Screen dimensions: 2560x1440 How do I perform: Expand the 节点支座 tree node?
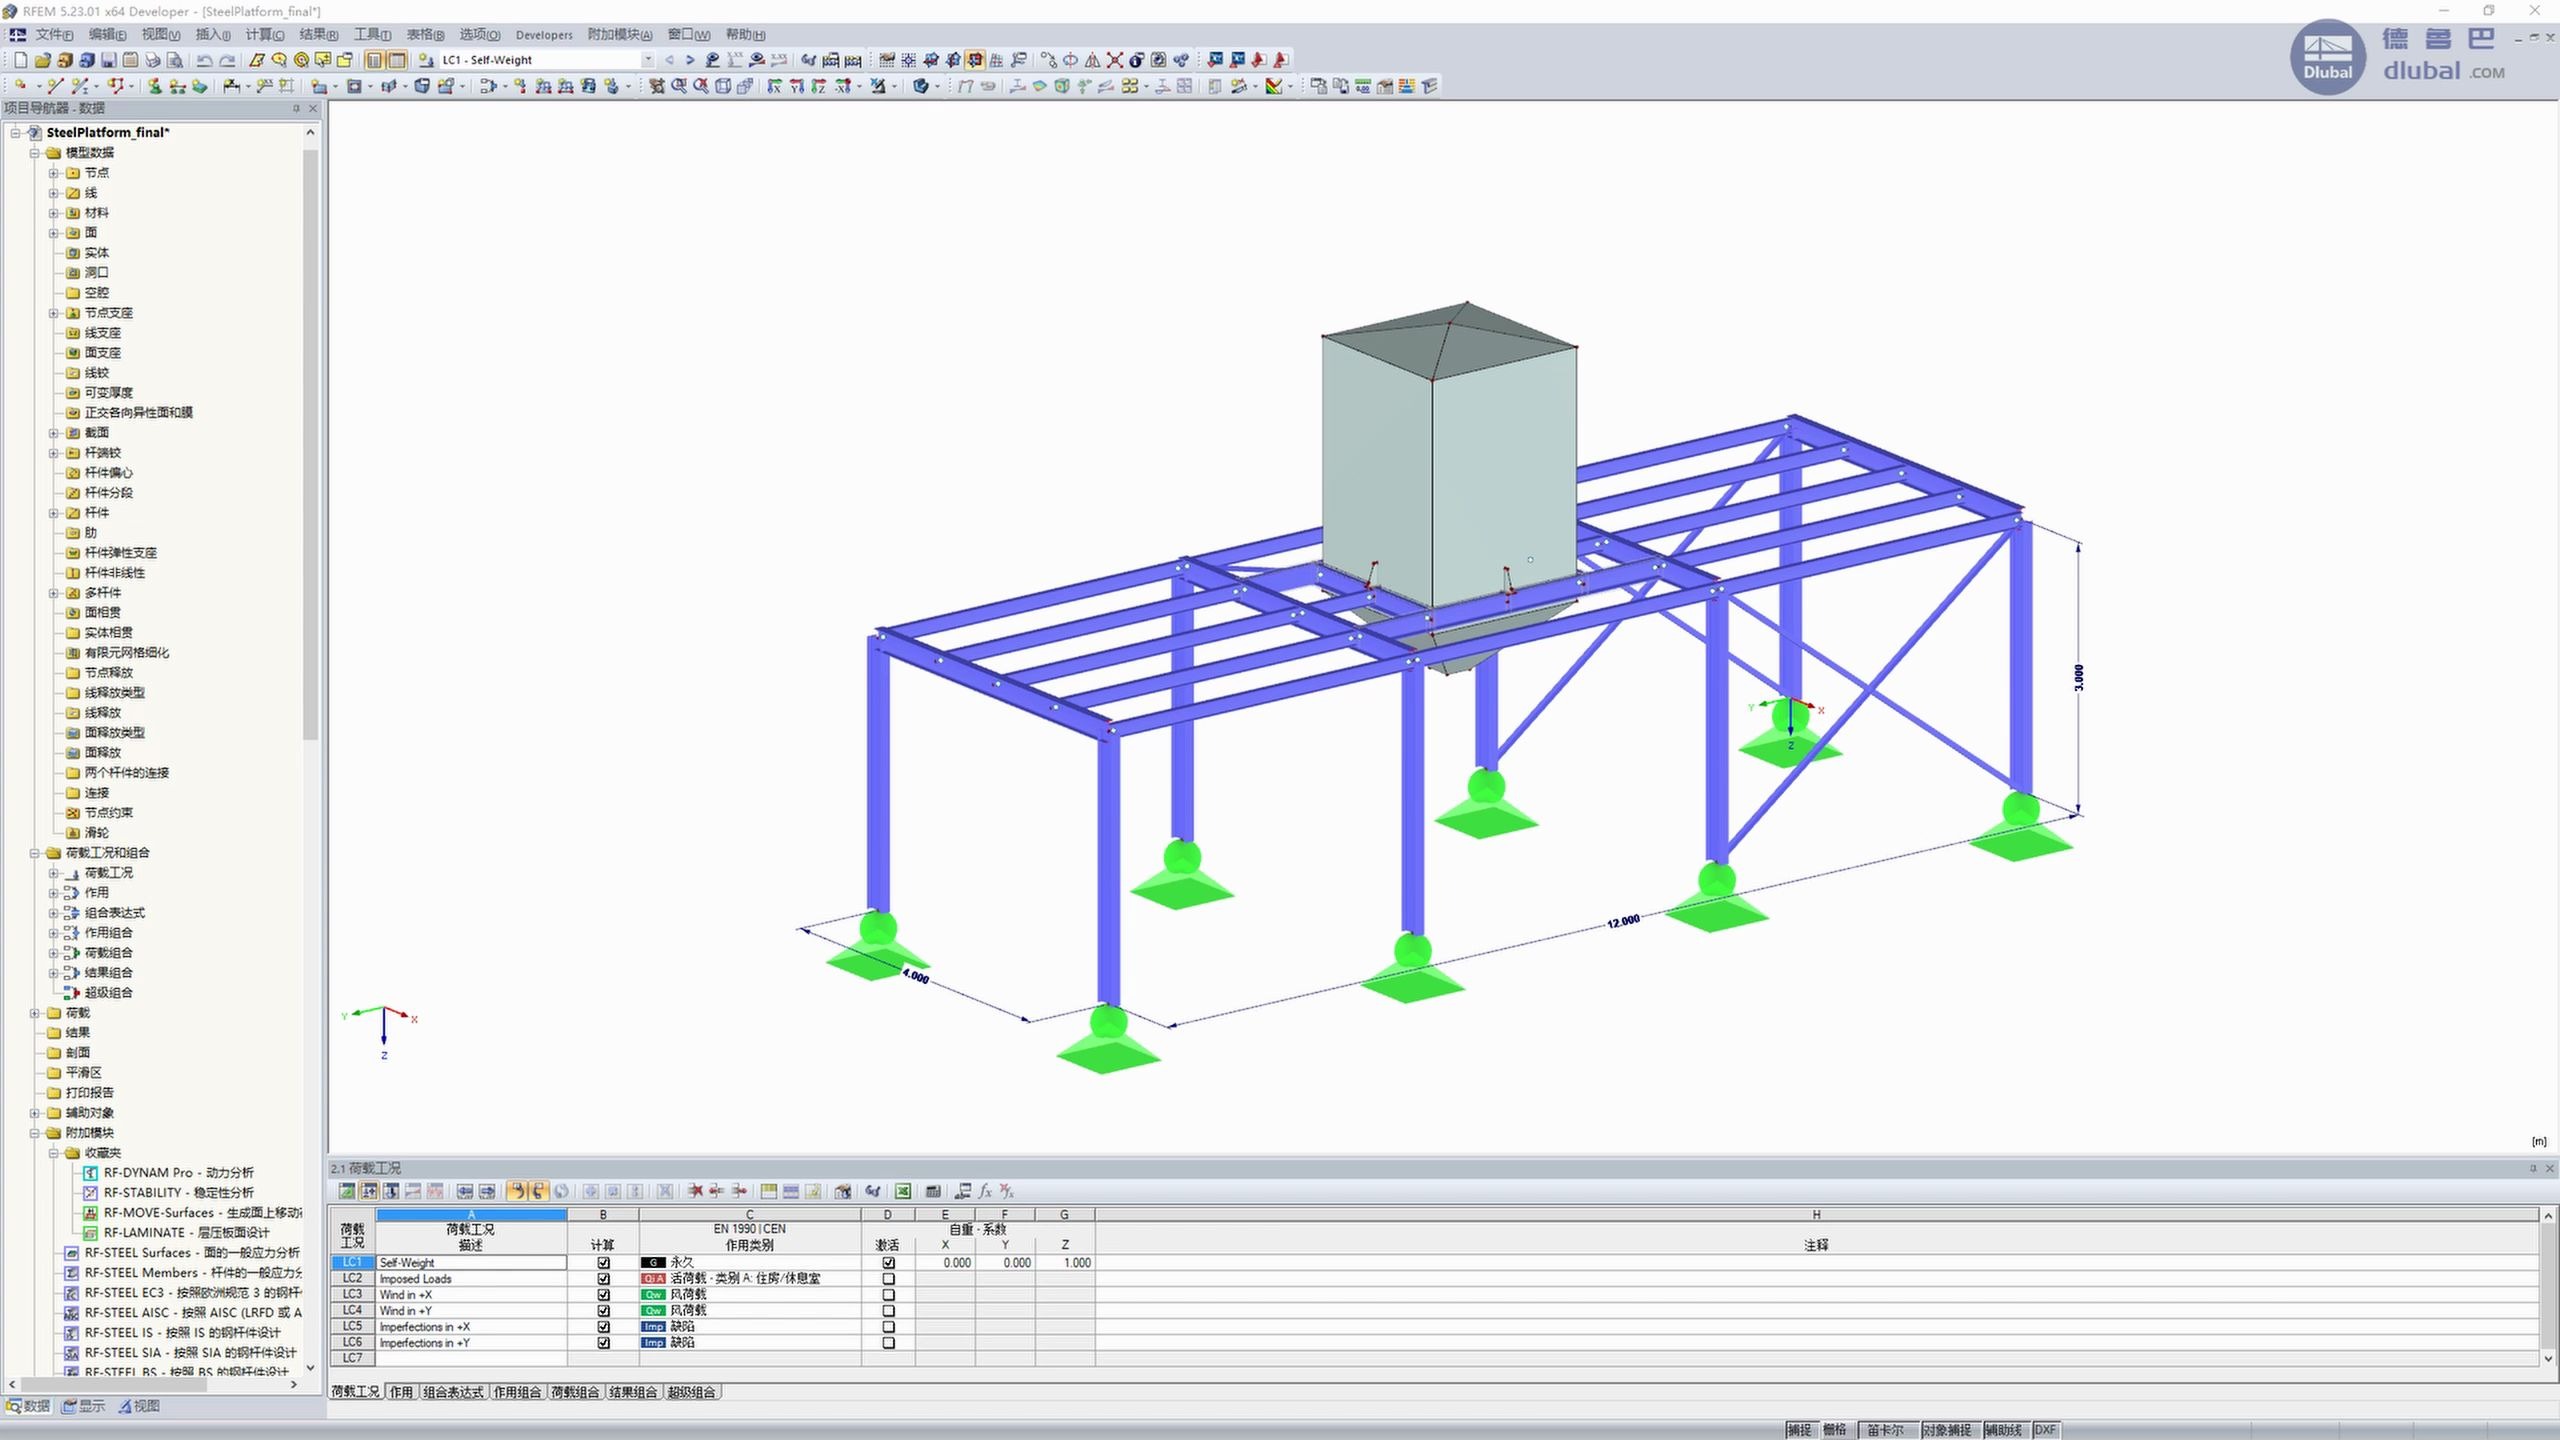[54, 313]
